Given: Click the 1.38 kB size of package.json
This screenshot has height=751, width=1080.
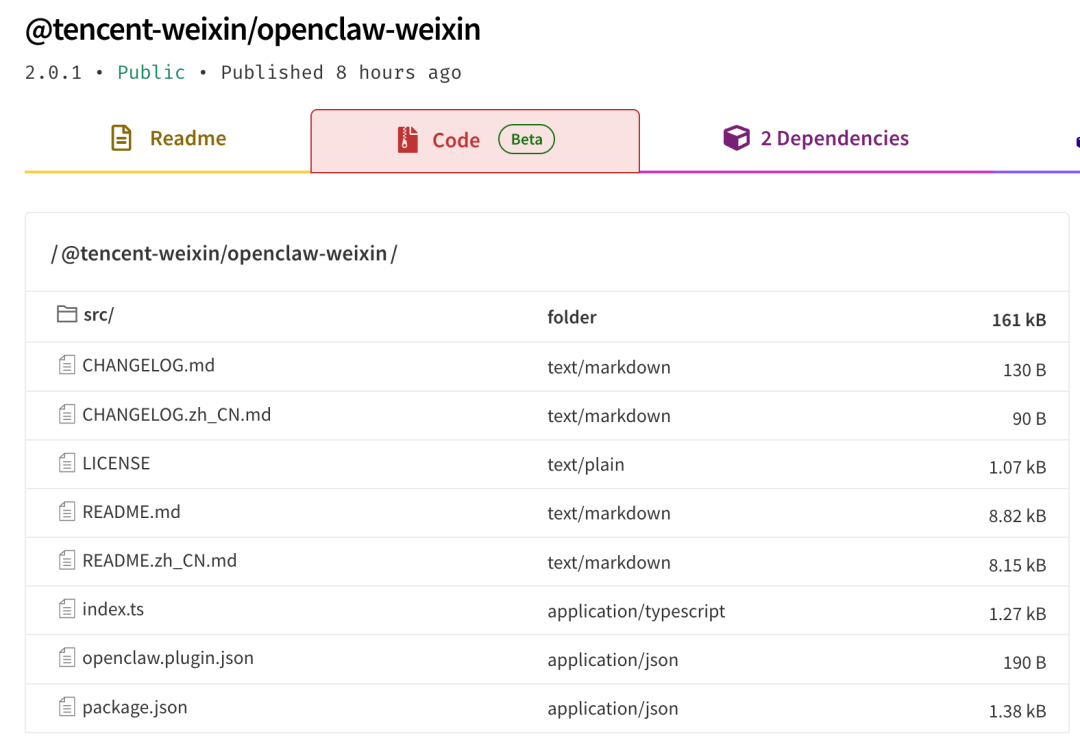Looking at the screenshot, I should click(x=1017, y=711).
